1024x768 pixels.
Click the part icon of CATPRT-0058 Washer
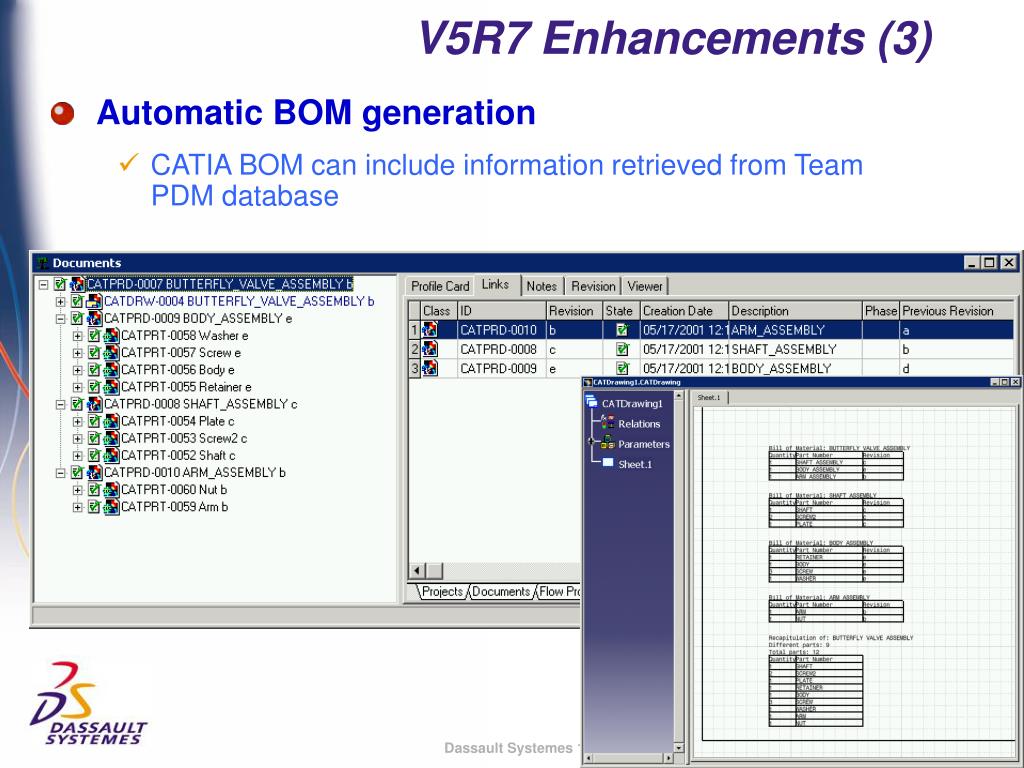point(112,336)
